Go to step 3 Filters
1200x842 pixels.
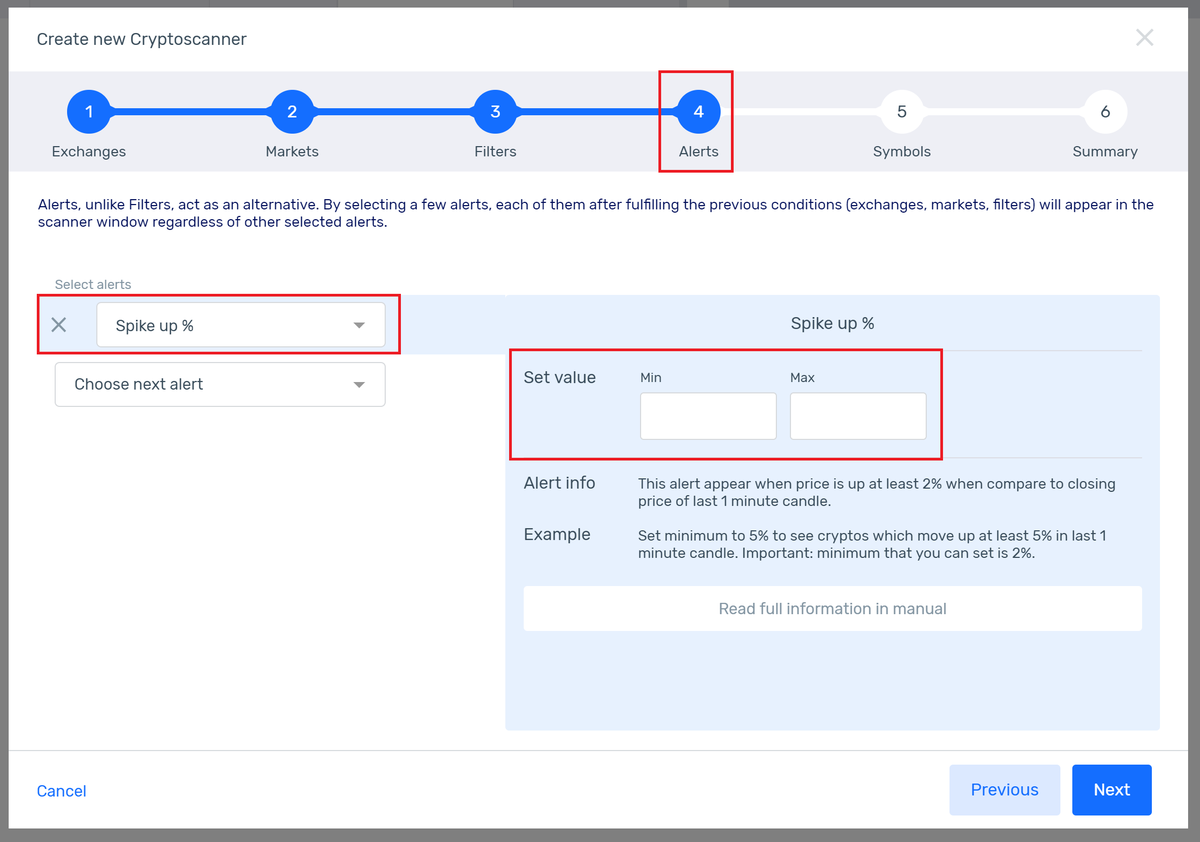click(x=495, y=112)
